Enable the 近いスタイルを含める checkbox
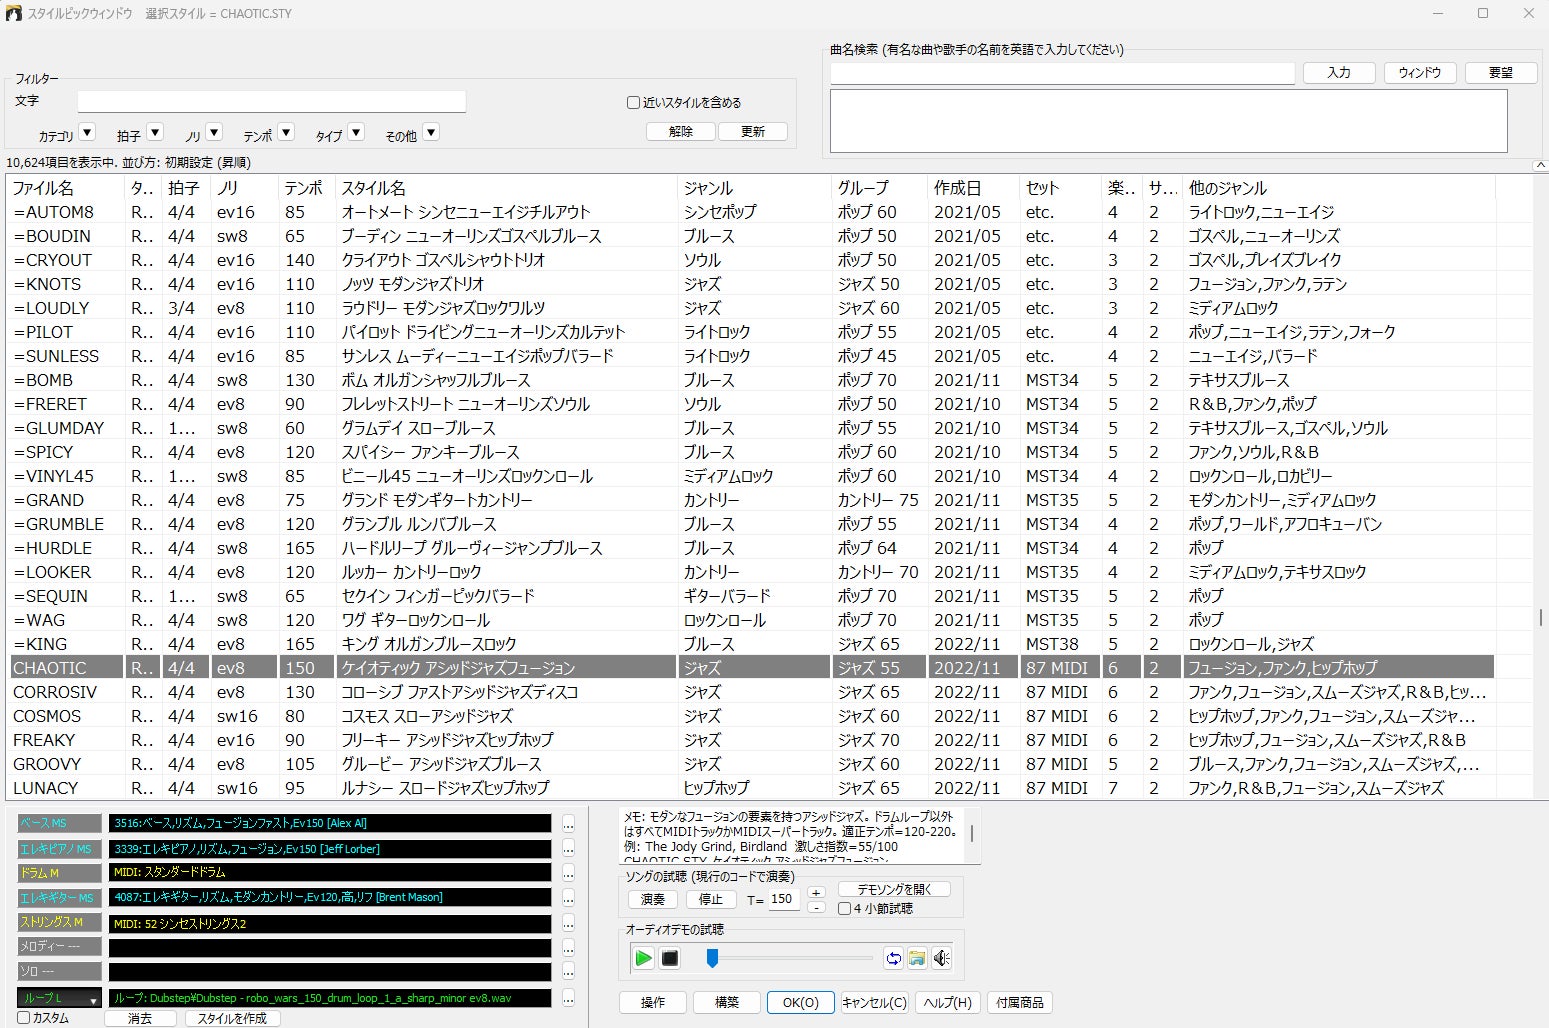 tap(633, 102)
